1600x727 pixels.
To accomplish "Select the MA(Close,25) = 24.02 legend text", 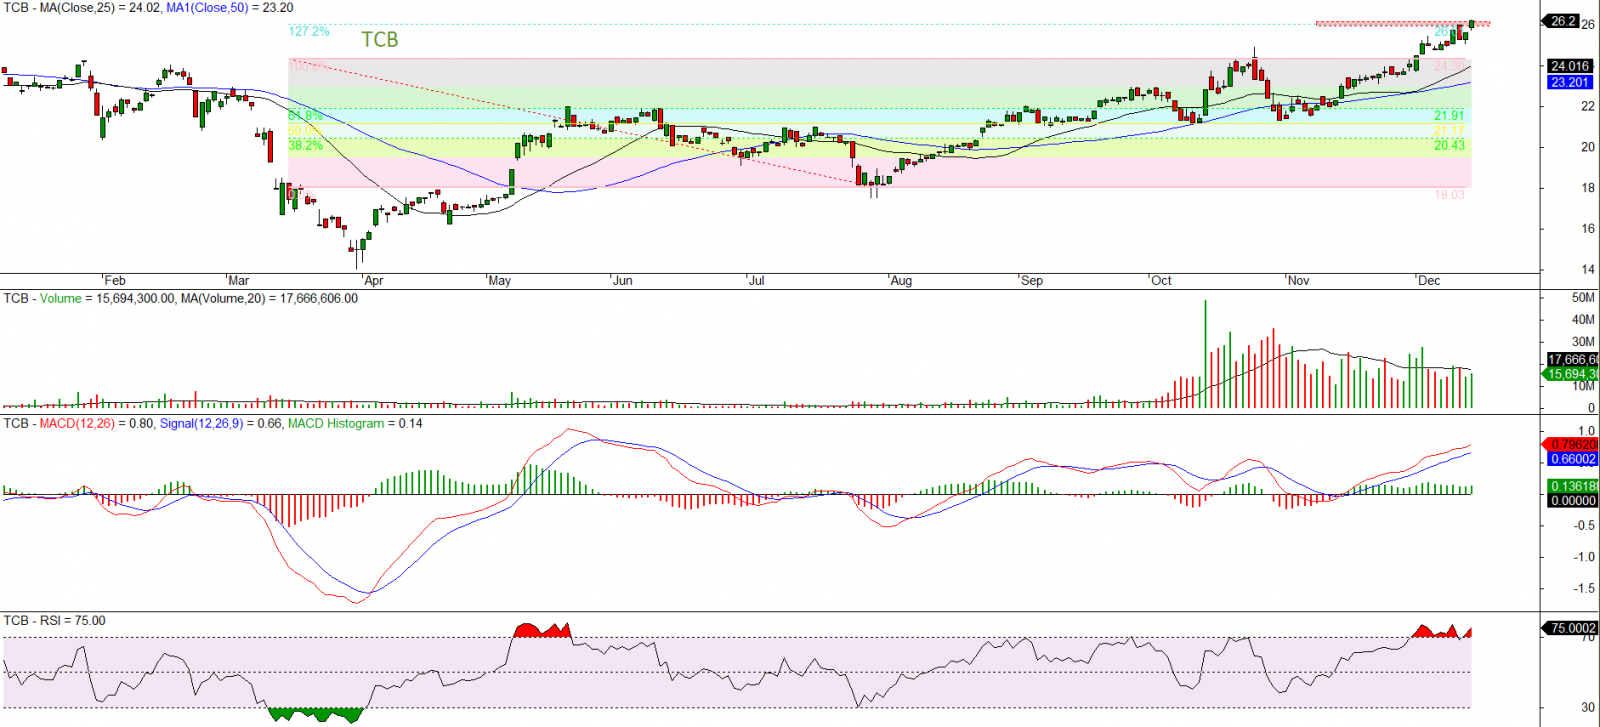I will click(100, 7).
